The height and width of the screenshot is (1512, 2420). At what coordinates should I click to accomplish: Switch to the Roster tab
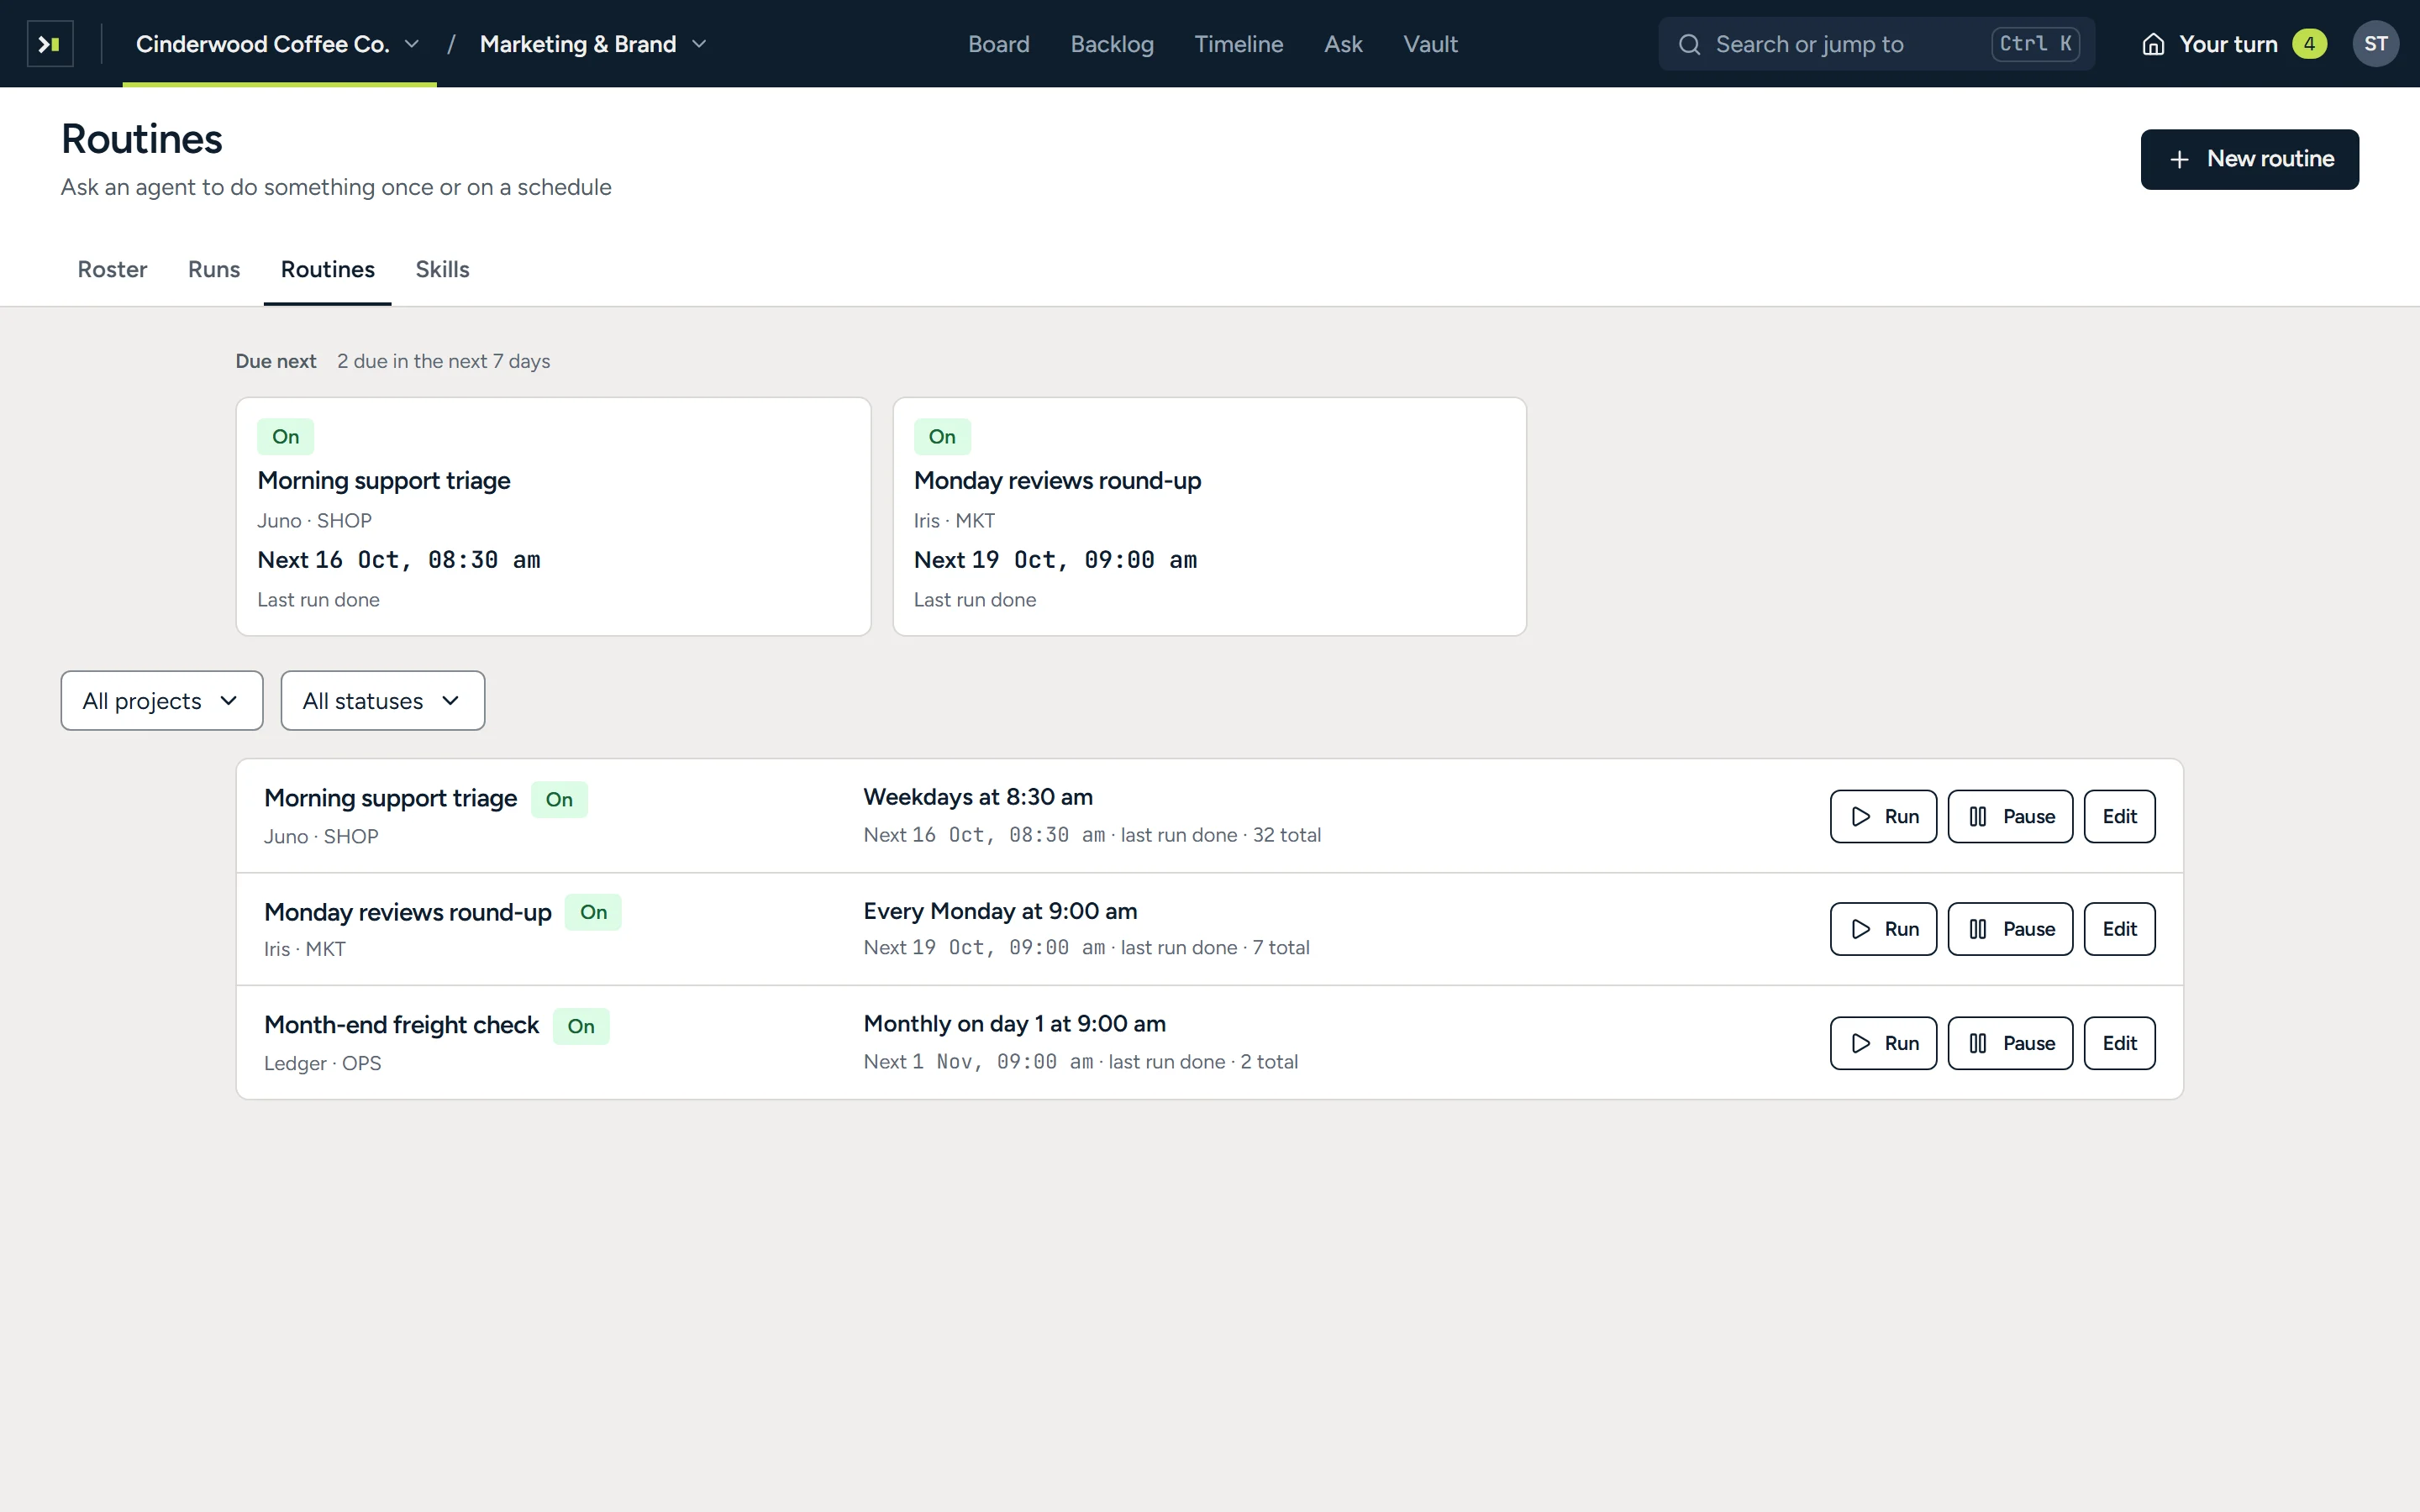[112, 269]
